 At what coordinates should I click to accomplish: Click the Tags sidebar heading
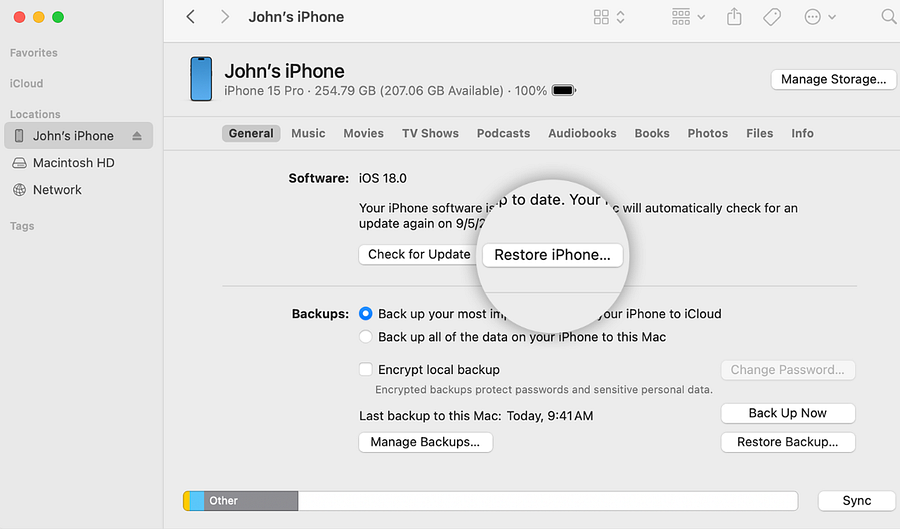coord(22,226)
